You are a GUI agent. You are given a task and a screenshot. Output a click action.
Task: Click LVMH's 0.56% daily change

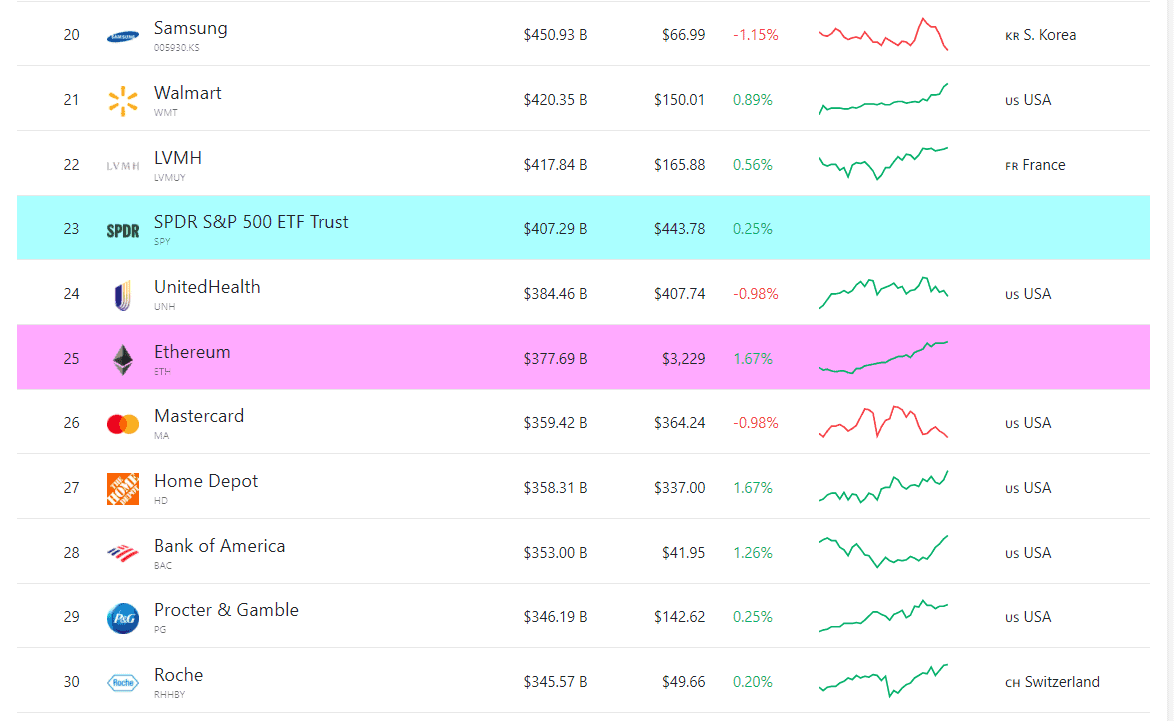(752, 165)
